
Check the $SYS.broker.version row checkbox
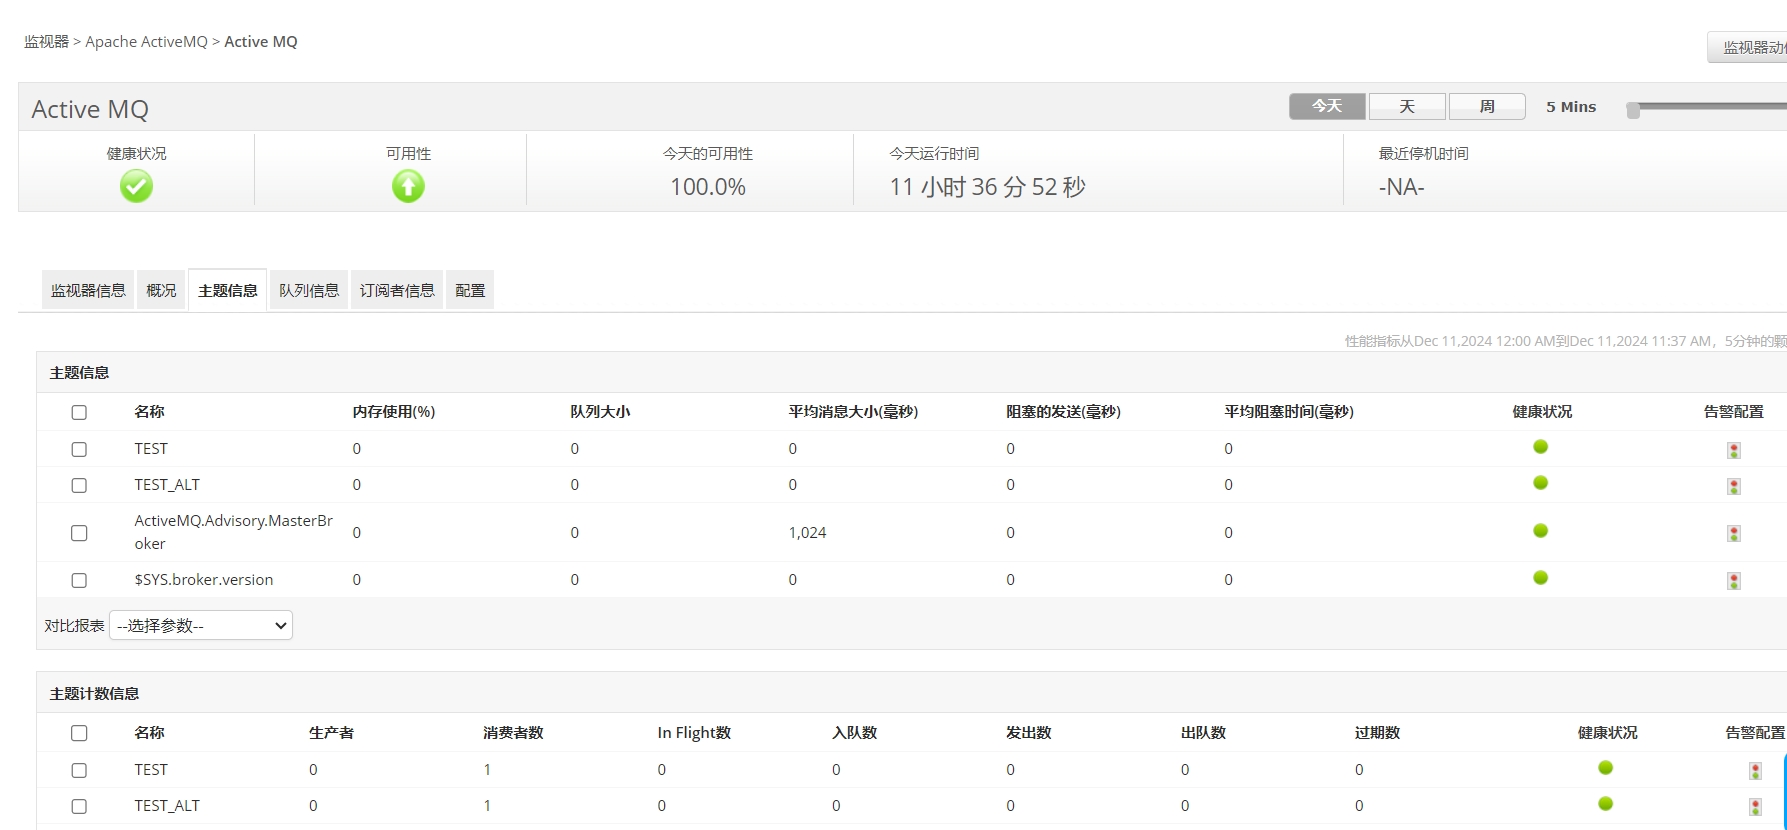[x=79, y=580]
